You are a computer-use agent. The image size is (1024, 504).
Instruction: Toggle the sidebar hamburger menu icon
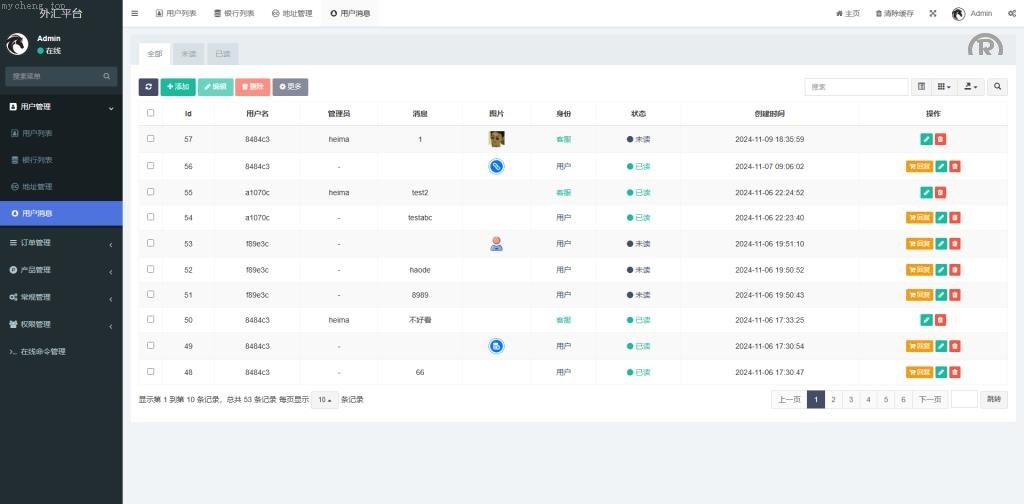point(135,13)
